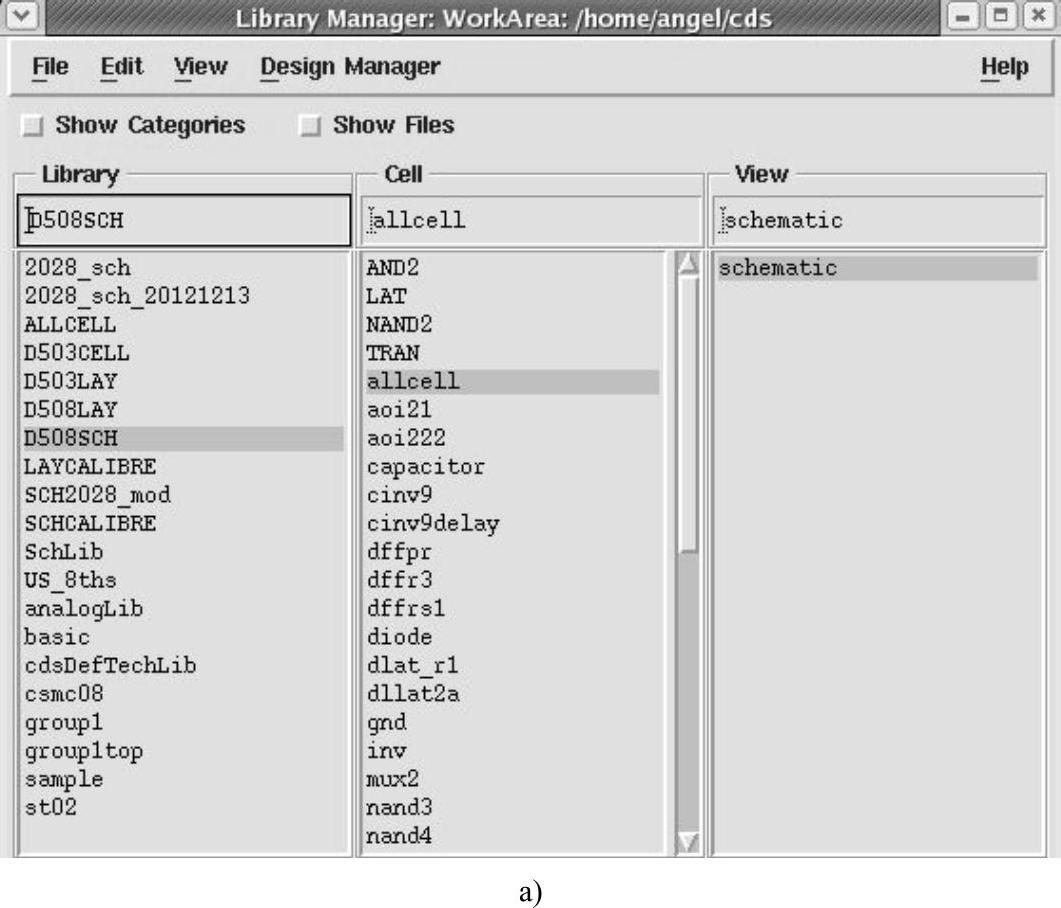Toggle the Show Files checkbox
The height and width of the screenshot is (908, 1061).
(312, 126)
